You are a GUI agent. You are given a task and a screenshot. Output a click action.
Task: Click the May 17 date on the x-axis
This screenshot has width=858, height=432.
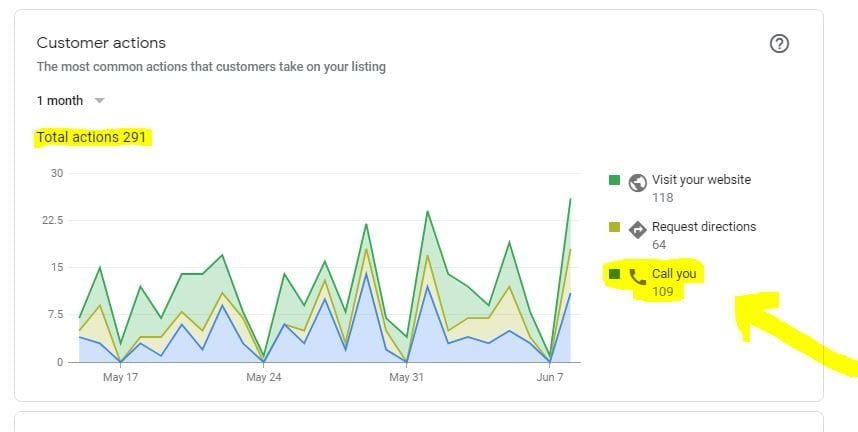tap(120, 378)
